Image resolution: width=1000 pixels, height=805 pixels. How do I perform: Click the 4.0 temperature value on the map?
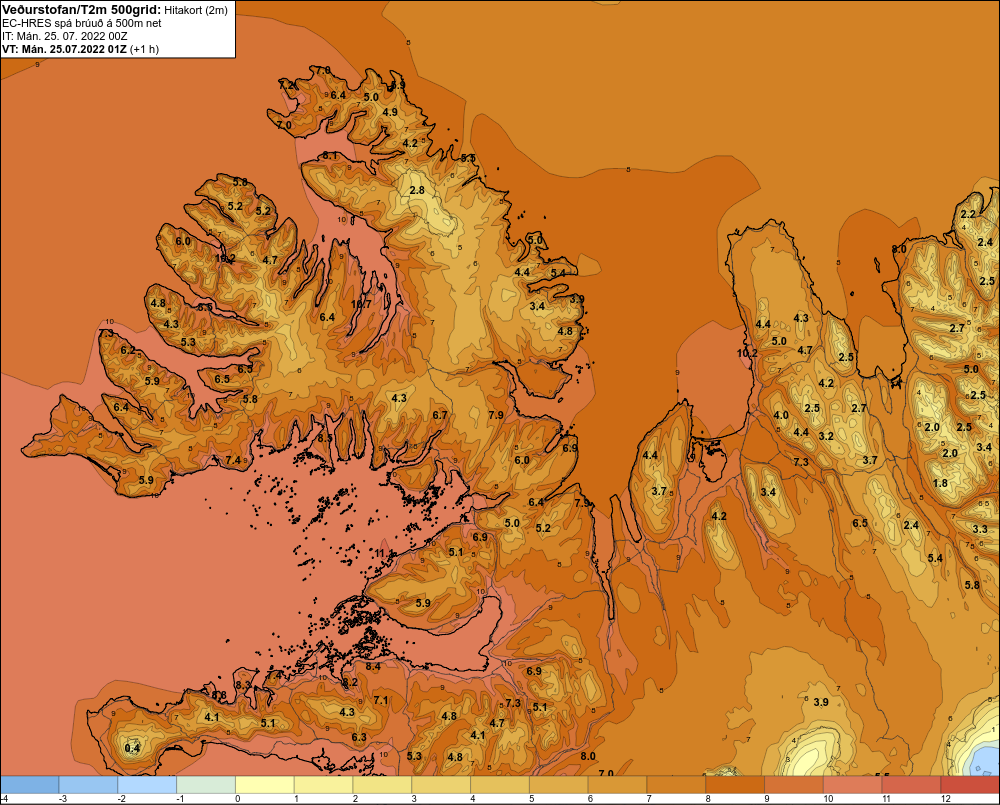coord(781,415)
